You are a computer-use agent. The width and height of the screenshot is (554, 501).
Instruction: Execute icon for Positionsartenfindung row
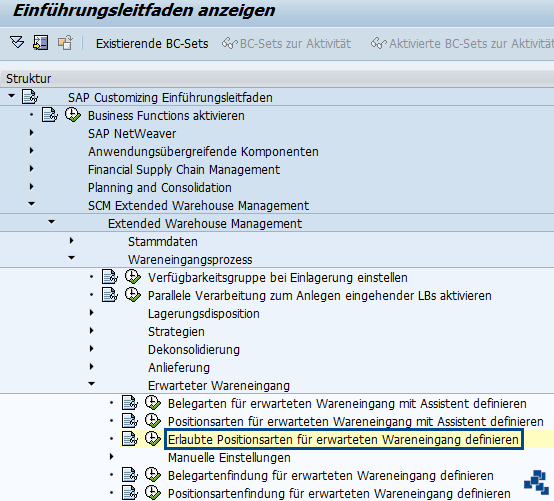point(153,493)
